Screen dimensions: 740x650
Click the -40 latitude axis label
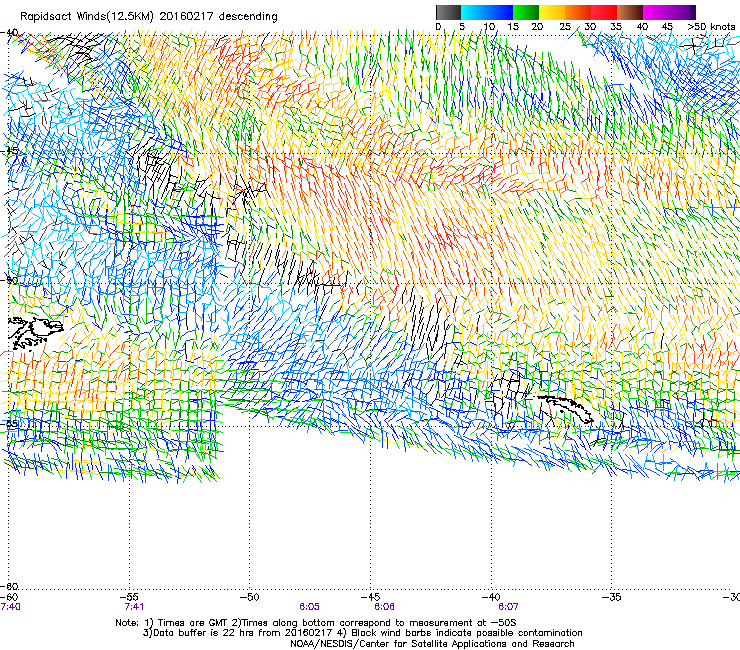[8, 33]
